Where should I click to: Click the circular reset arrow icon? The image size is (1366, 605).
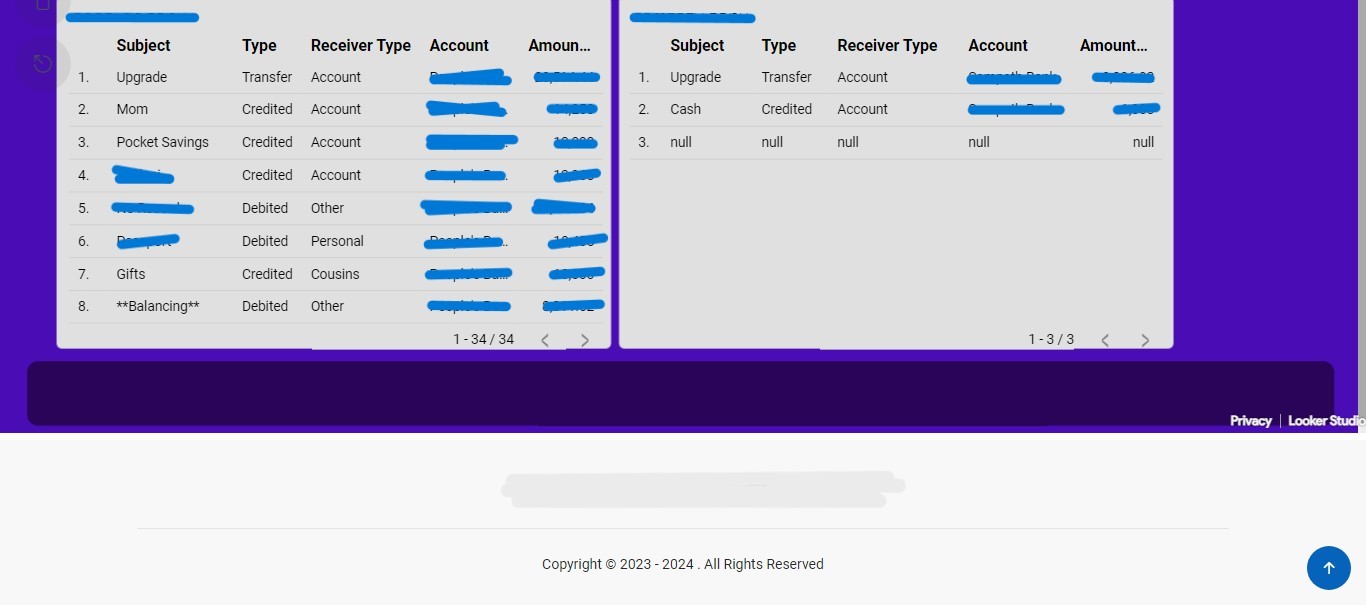[42, 64]
